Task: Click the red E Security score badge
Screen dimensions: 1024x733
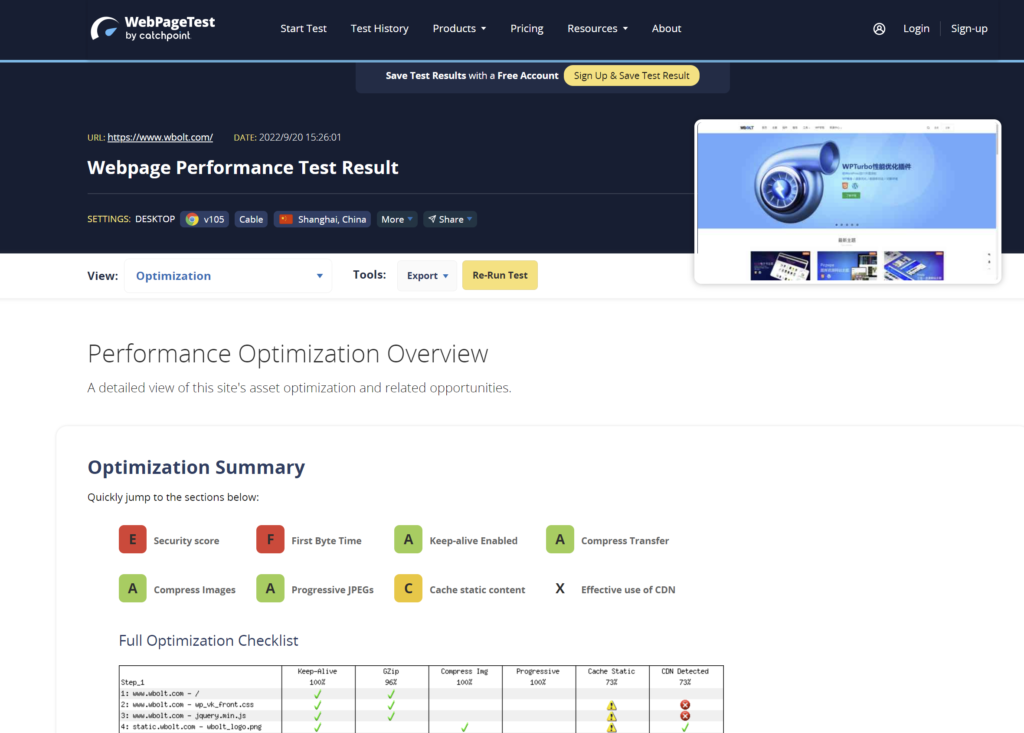Action: 132,540
